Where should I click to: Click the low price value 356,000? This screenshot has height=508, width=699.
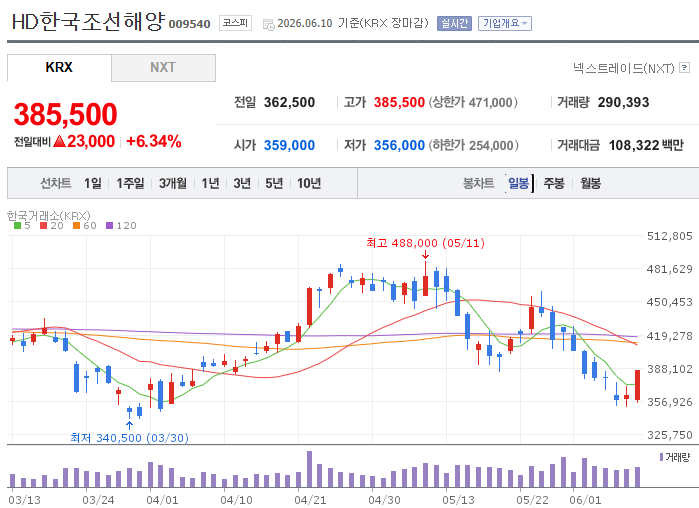click(x=399, y=145)
